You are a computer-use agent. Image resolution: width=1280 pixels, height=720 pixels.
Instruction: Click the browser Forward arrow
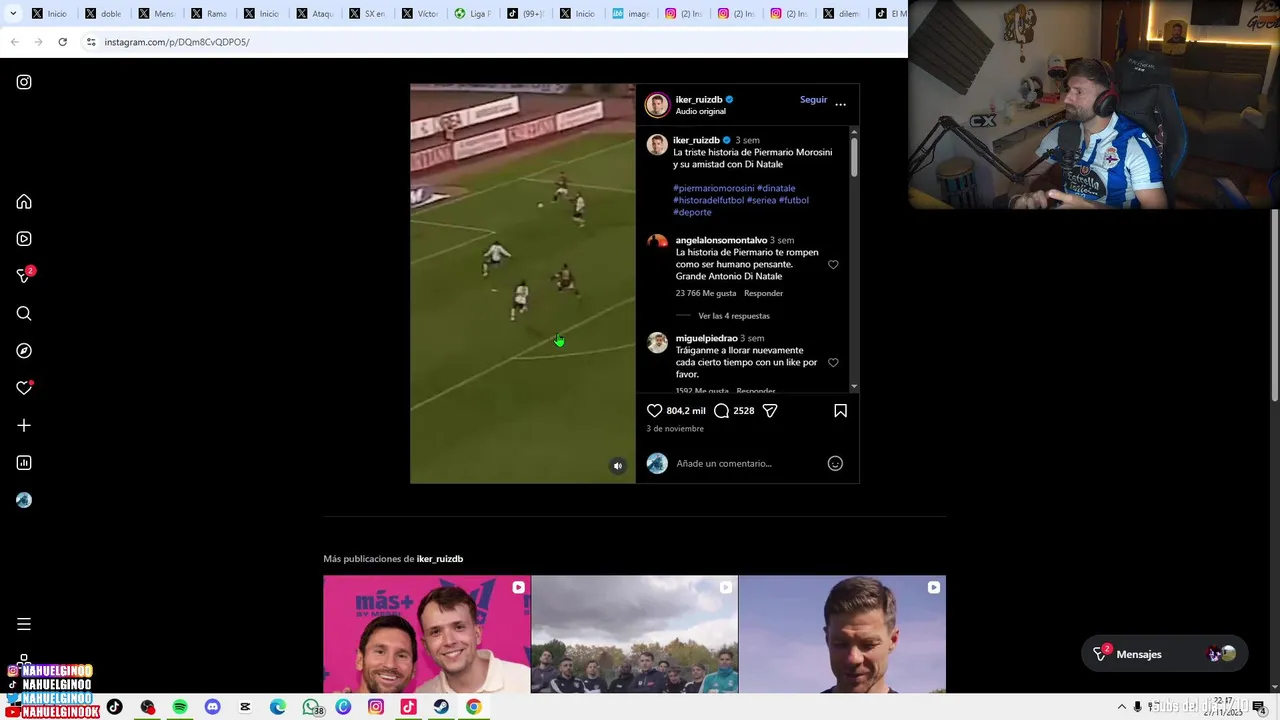[38, 42]
